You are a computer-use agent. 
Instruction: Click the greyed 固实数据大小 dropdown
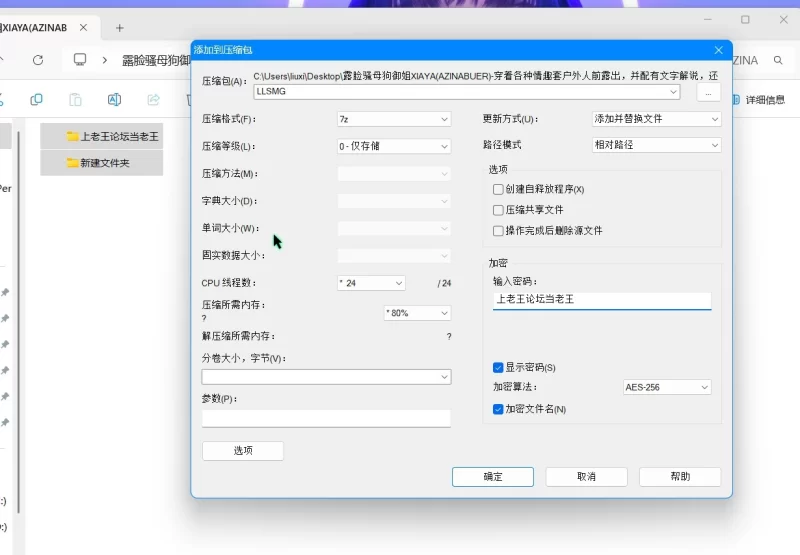pyautogui.click(x=393, y=255)
